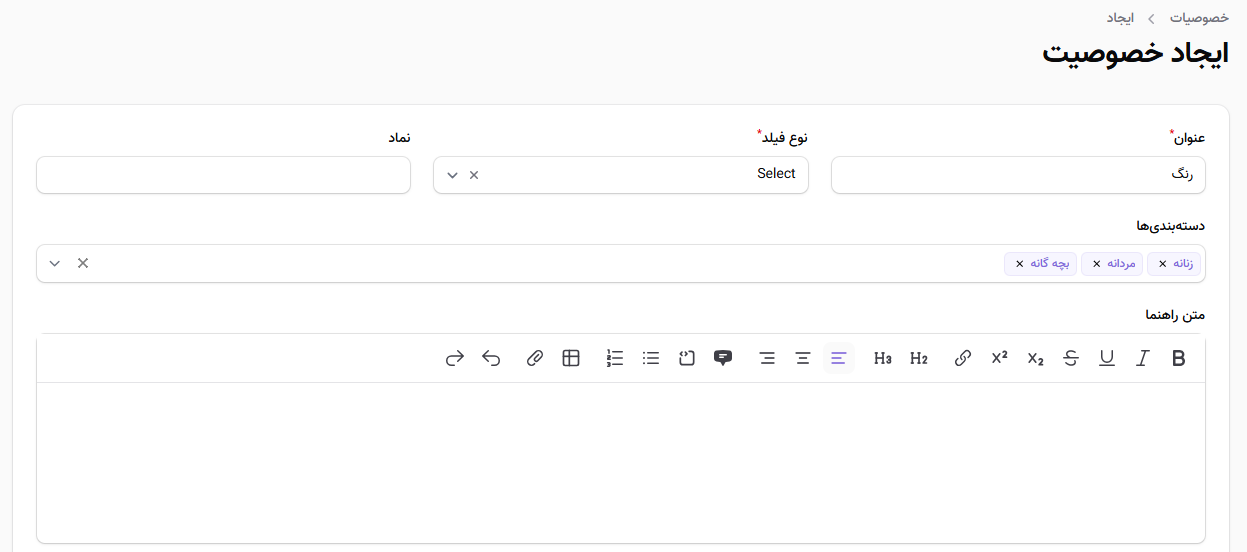Apply superscript formatting (X²)
Screen dimensions: 1247x552
point(999,358)
